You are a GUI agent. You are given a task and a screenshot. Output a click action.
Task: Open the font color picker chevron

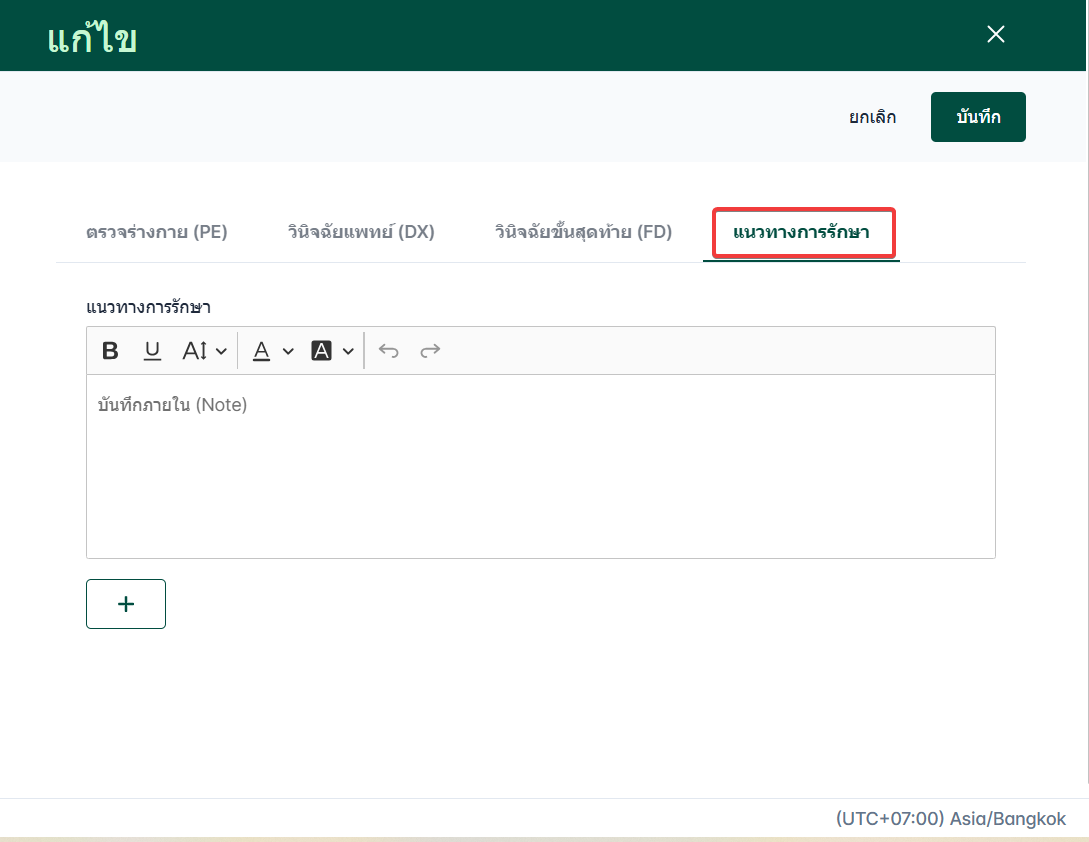click(288, 352)
